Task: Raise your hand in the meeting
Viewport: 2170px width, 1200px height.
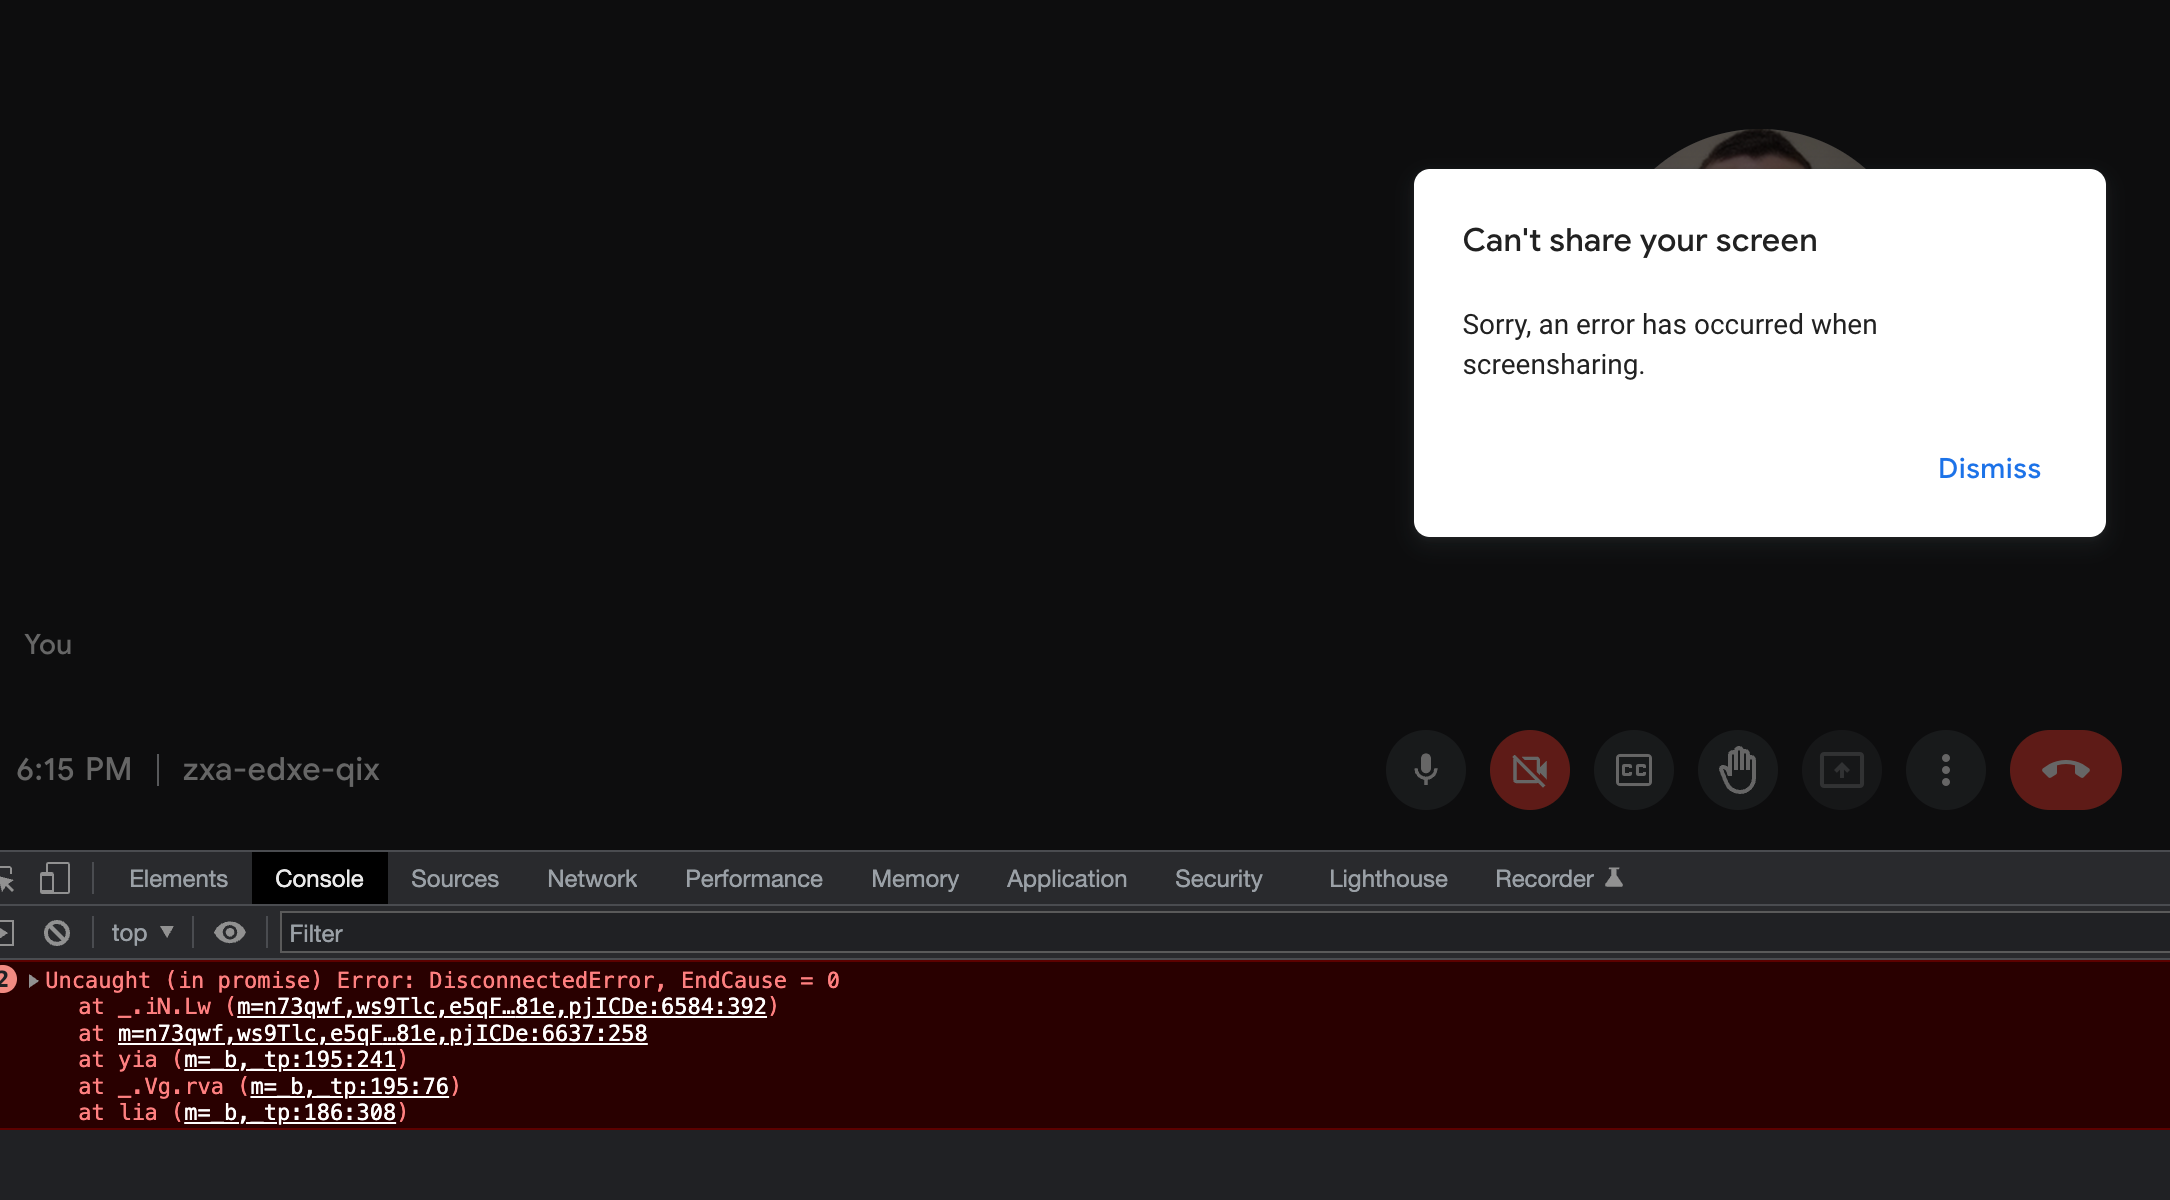Action: [x=1737, y=770]
